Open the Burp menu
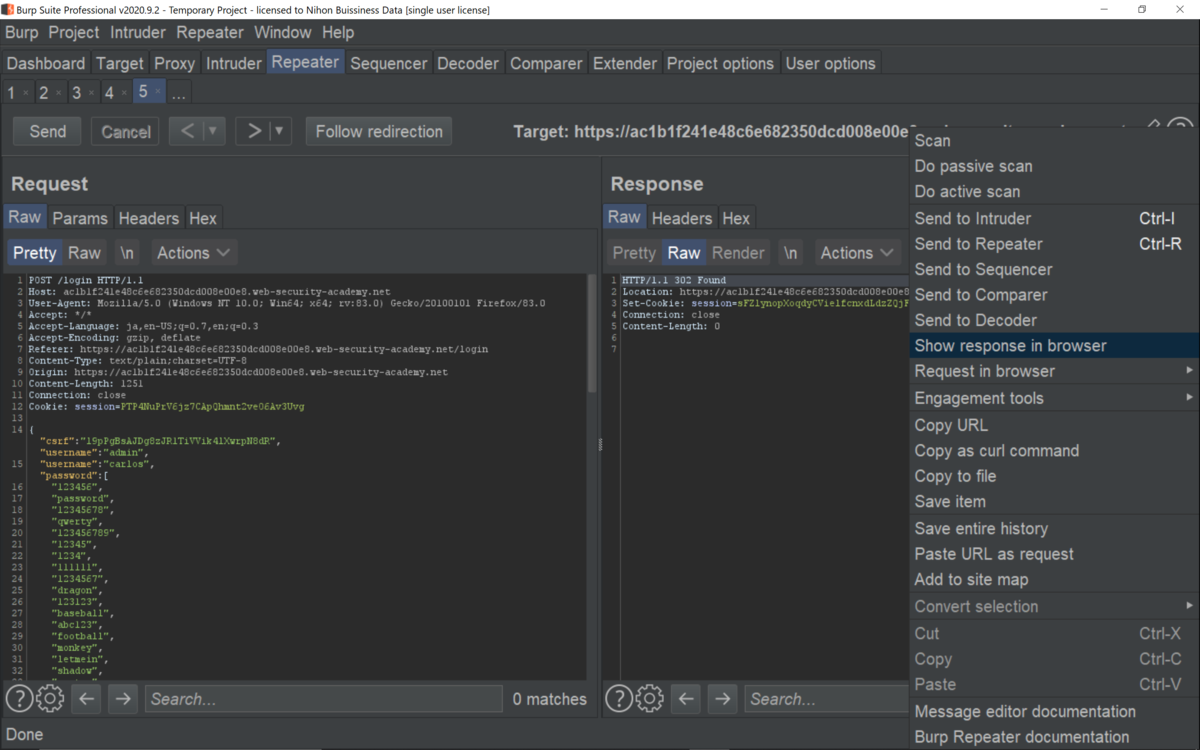The image size is (1200, 750). 22,32
